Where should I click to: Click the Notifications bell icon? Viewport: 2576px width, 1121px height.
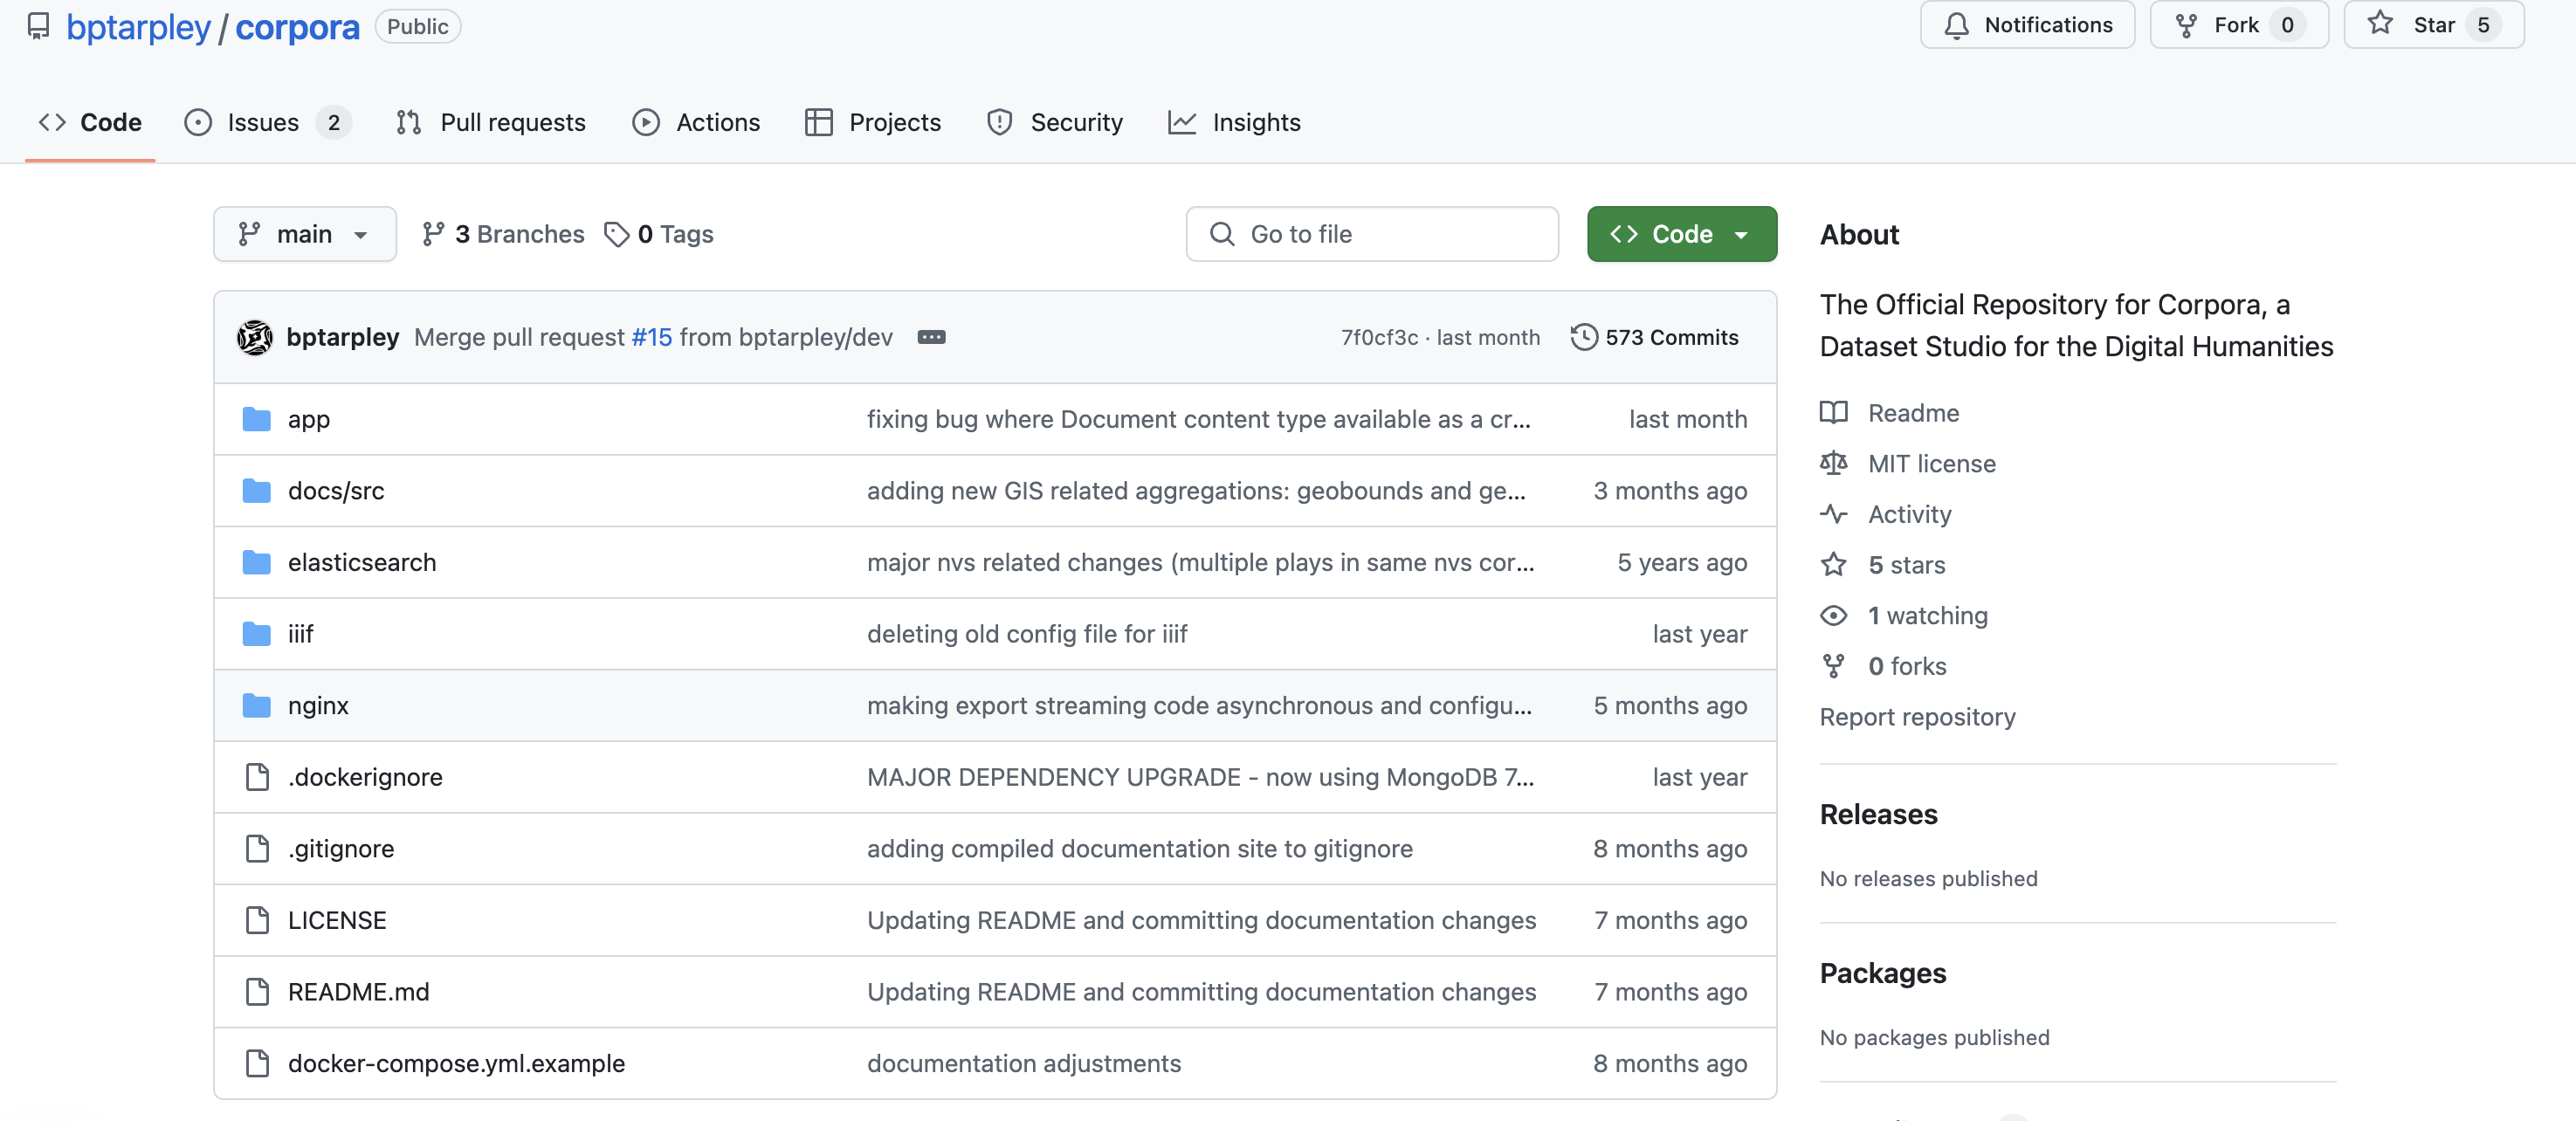1957,25
